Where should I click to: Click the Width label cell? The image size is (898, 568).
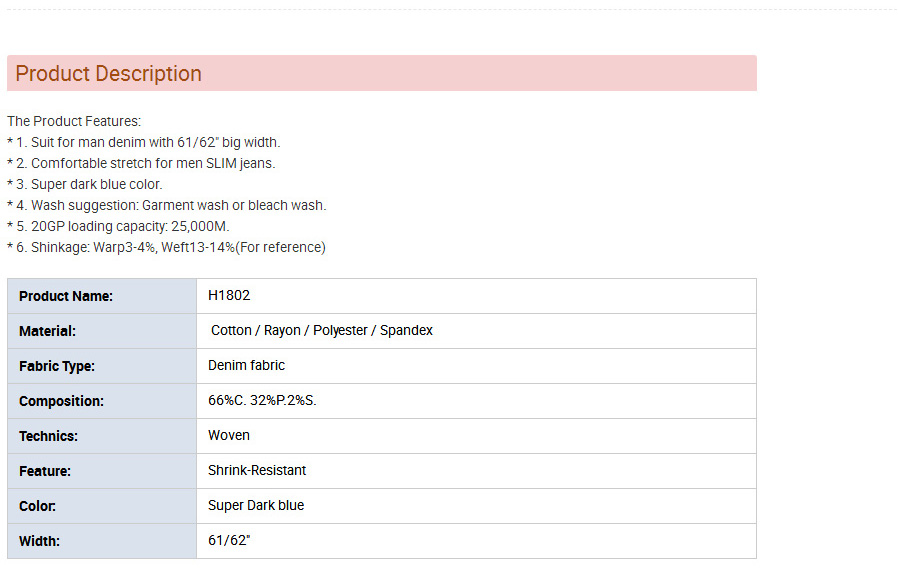tap(102, 541)
